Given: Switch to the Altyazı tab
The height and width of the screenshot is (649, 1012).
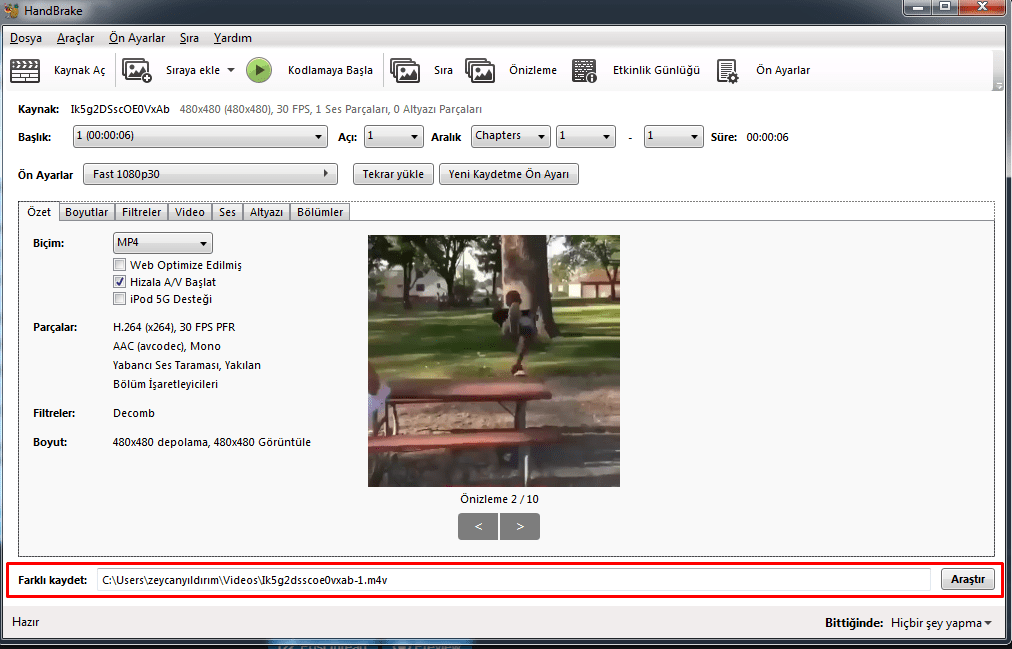Looking at the screenshot, I should coord(267,212).
